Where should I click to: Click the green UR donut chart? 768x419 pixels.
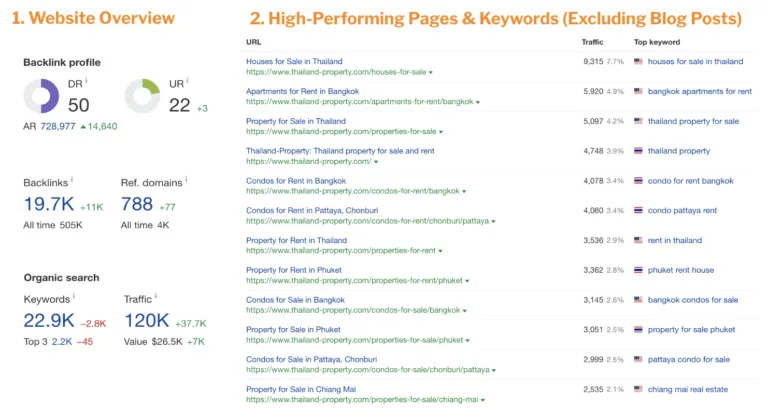coord(142,96)
